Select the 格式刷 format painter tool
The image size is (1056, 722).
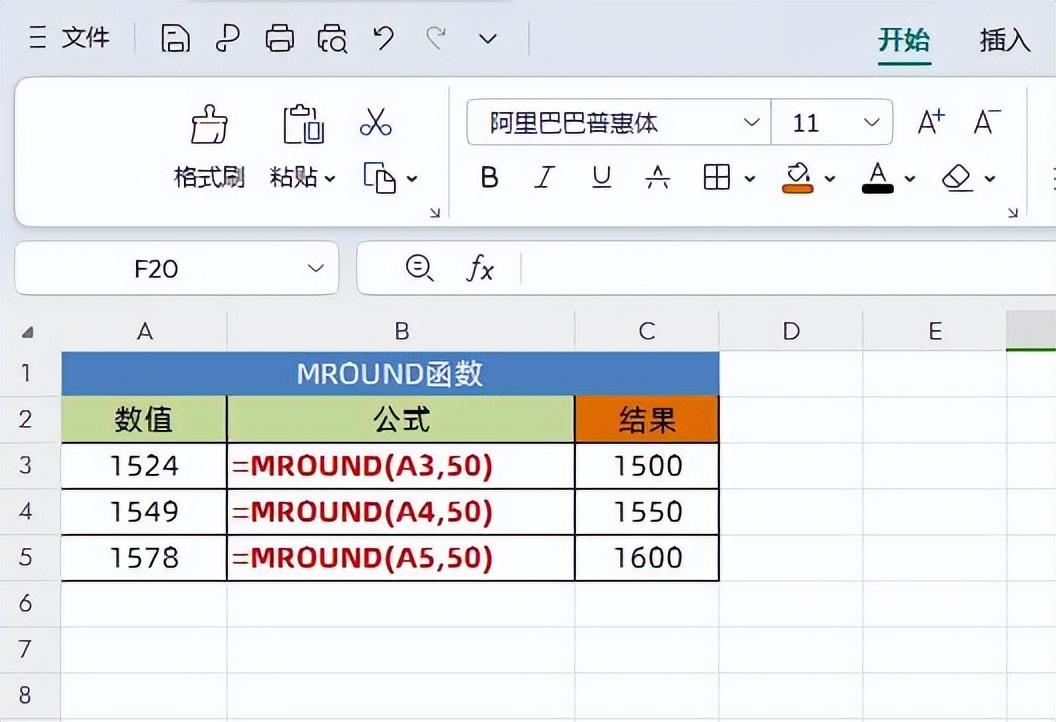[x=209, y=147]
